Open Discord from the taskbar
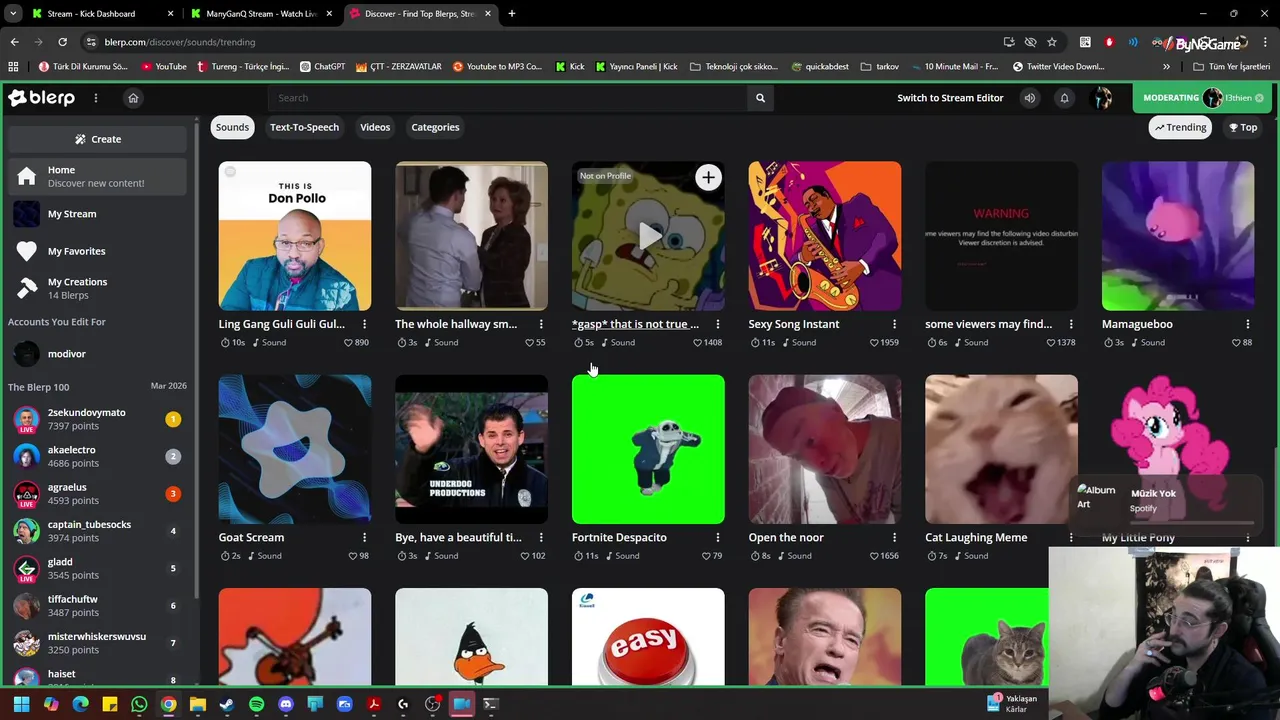The width and height of the screenshot is (1280, 720). [x=286, y=704]
